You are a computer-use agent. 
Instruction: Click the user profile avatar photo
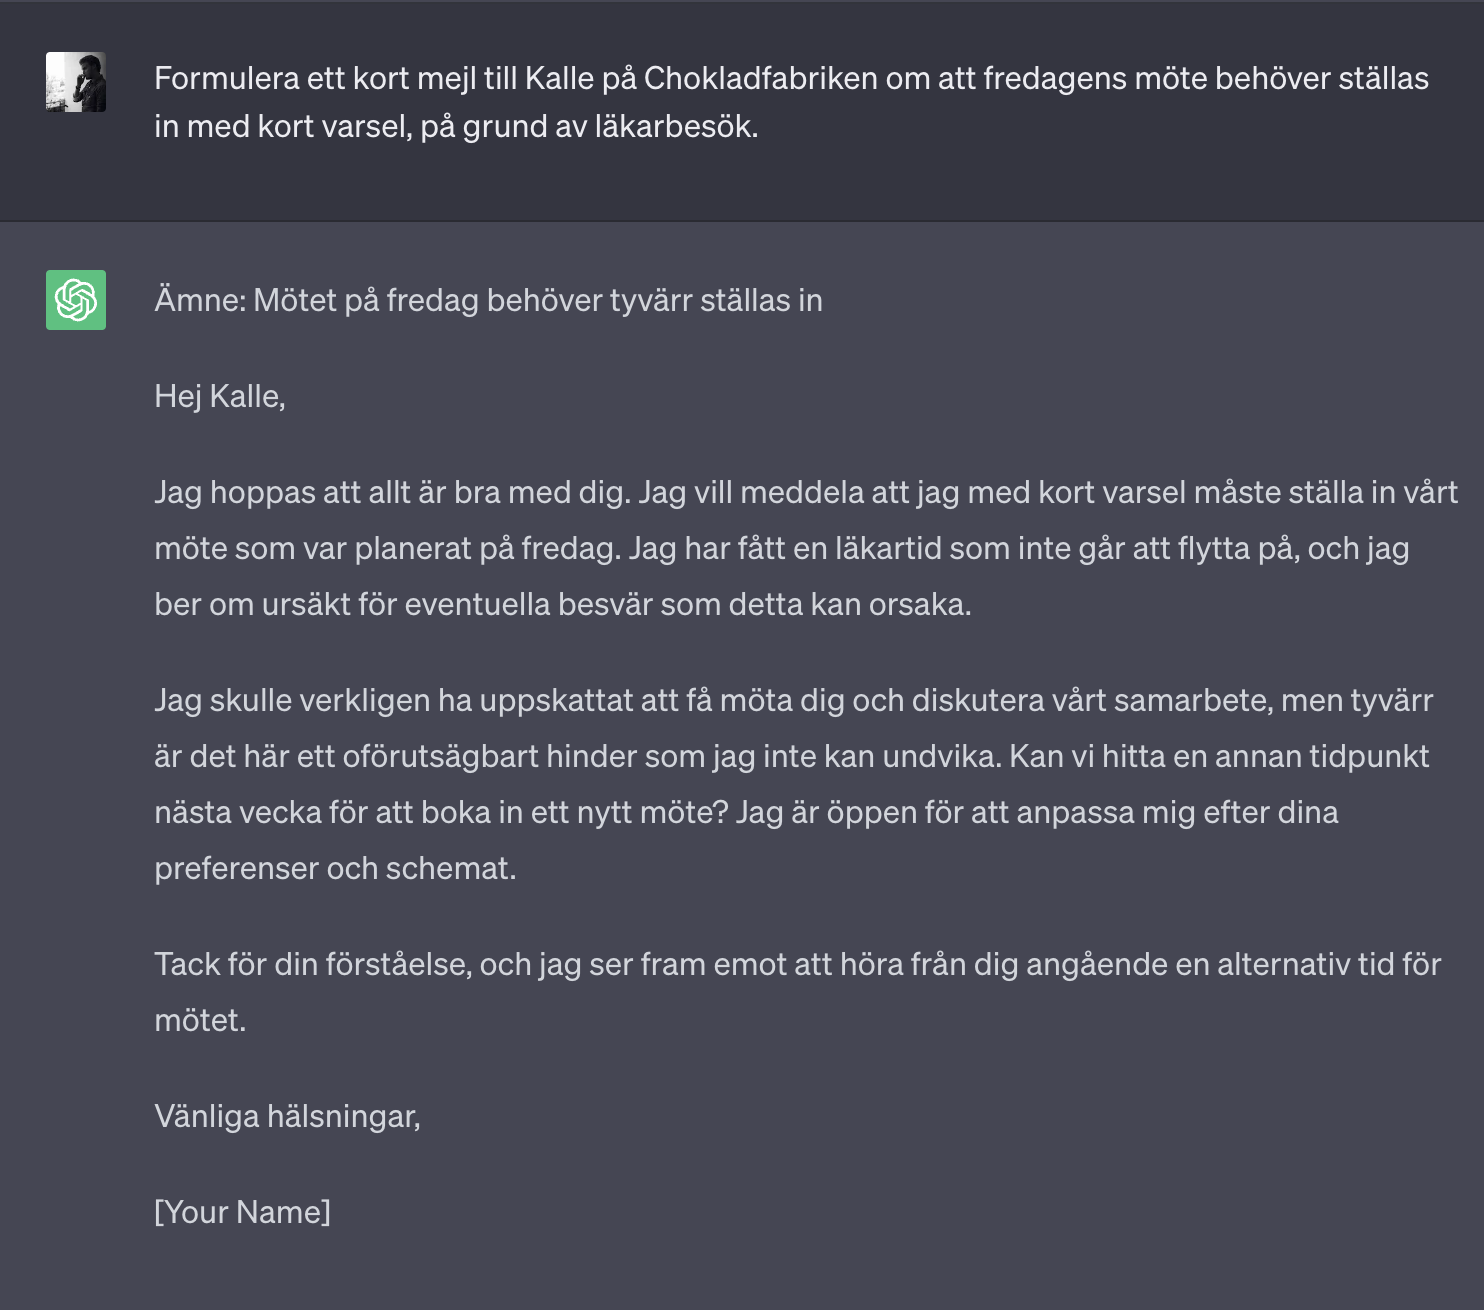76,82
